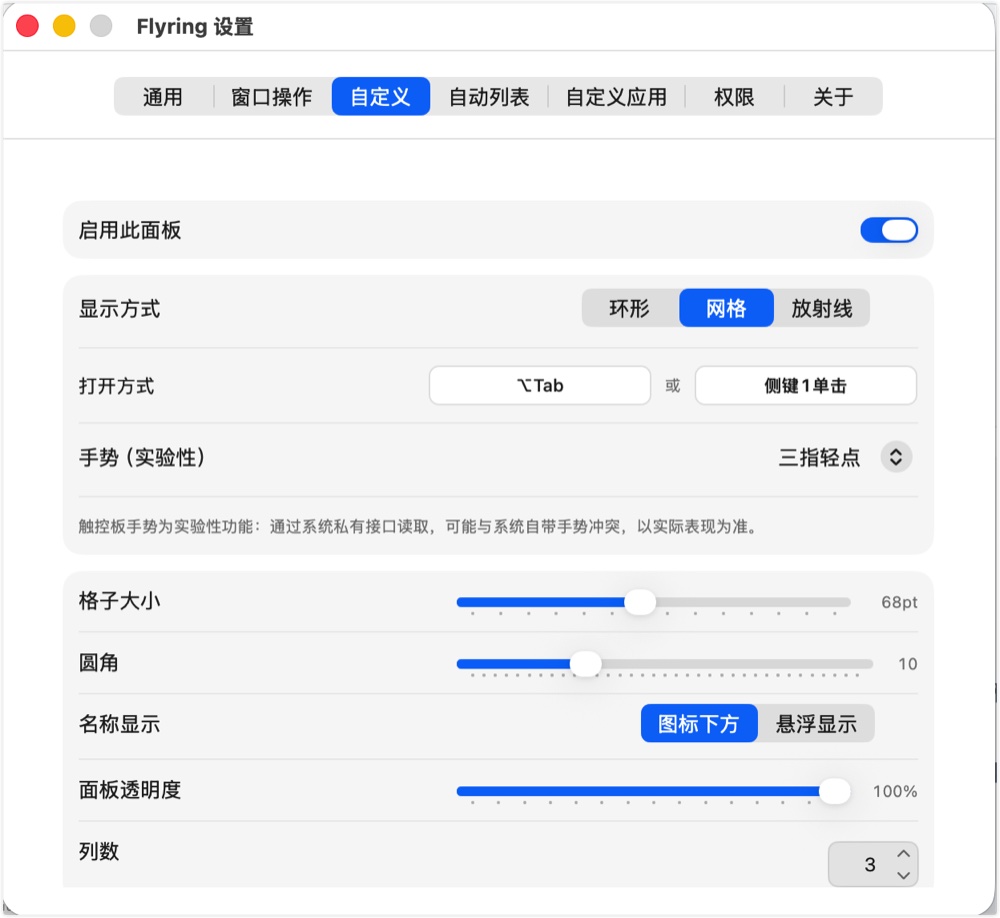Choose 网格 display mode

tap(726, 309)
